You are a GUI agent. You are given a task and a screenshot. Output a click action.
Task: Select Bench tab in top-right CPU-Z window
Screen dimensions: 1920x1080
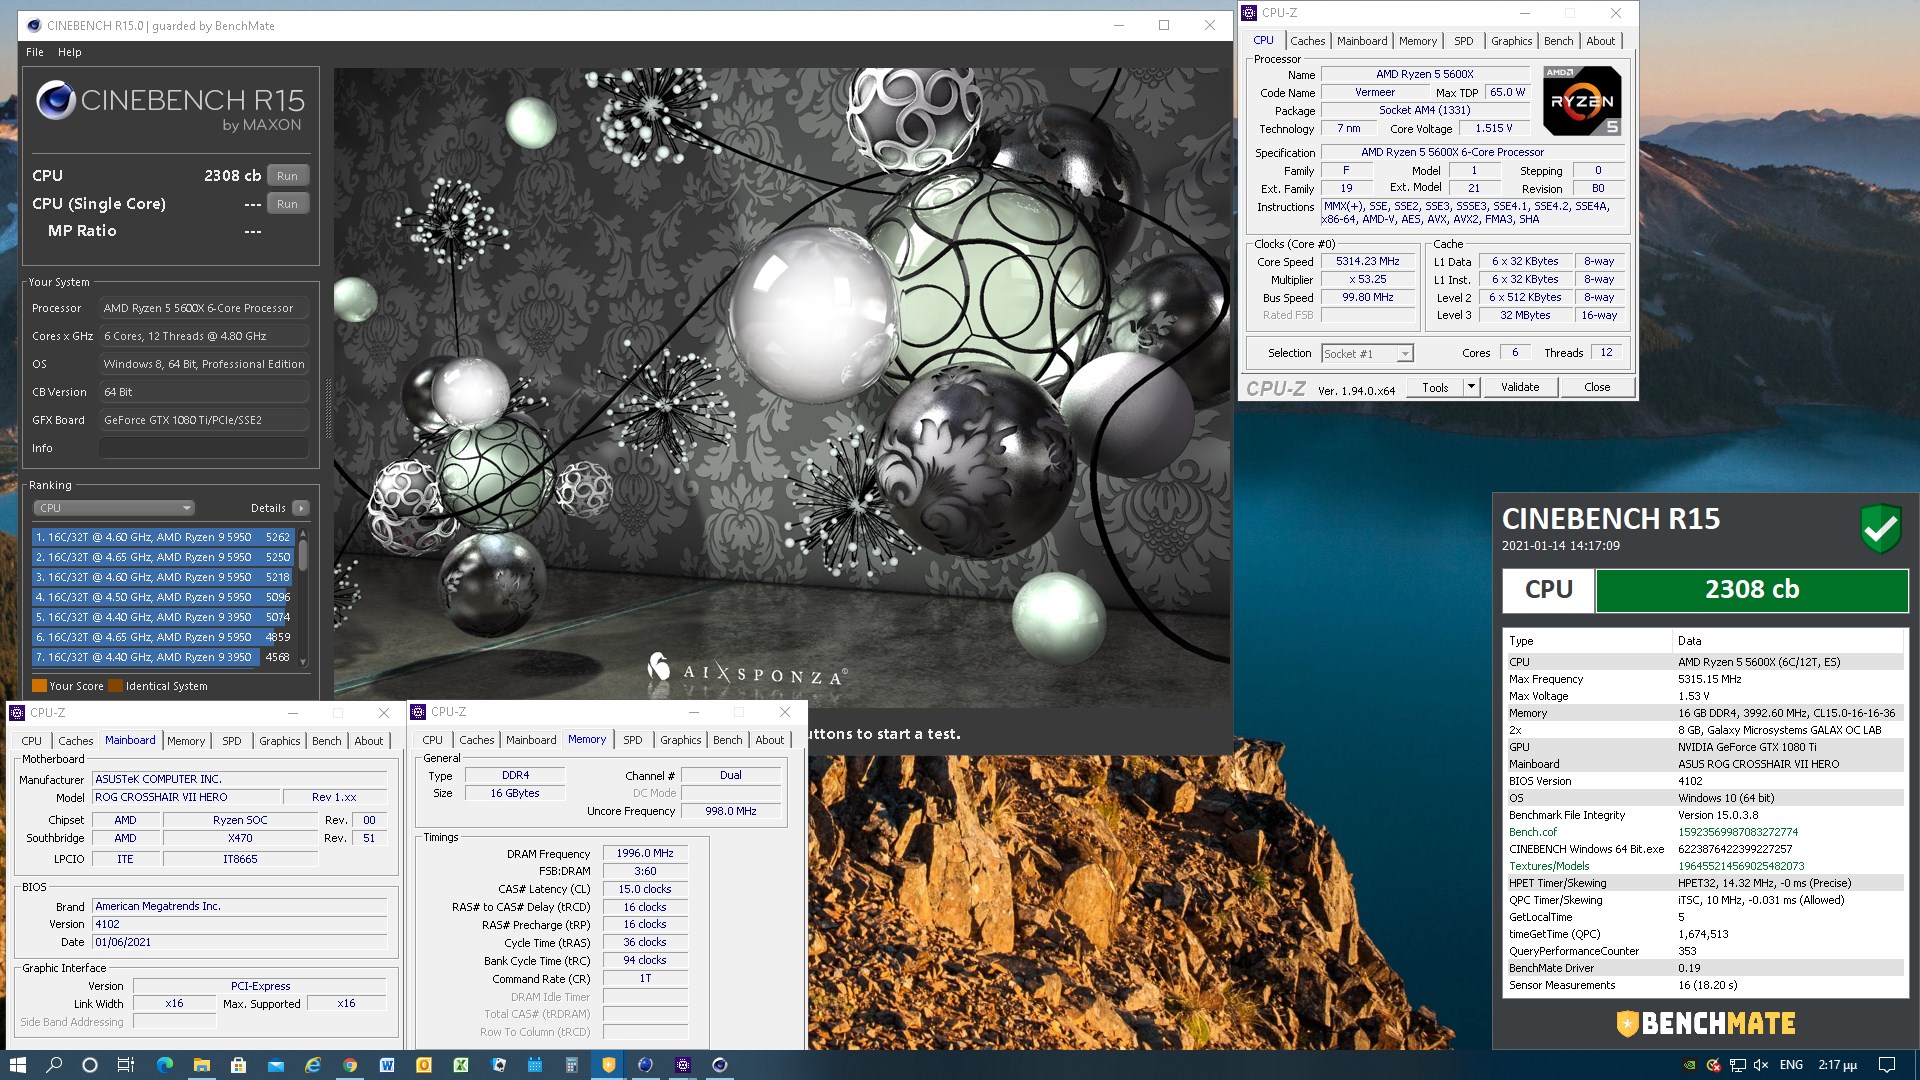[x=1558, y=41]
